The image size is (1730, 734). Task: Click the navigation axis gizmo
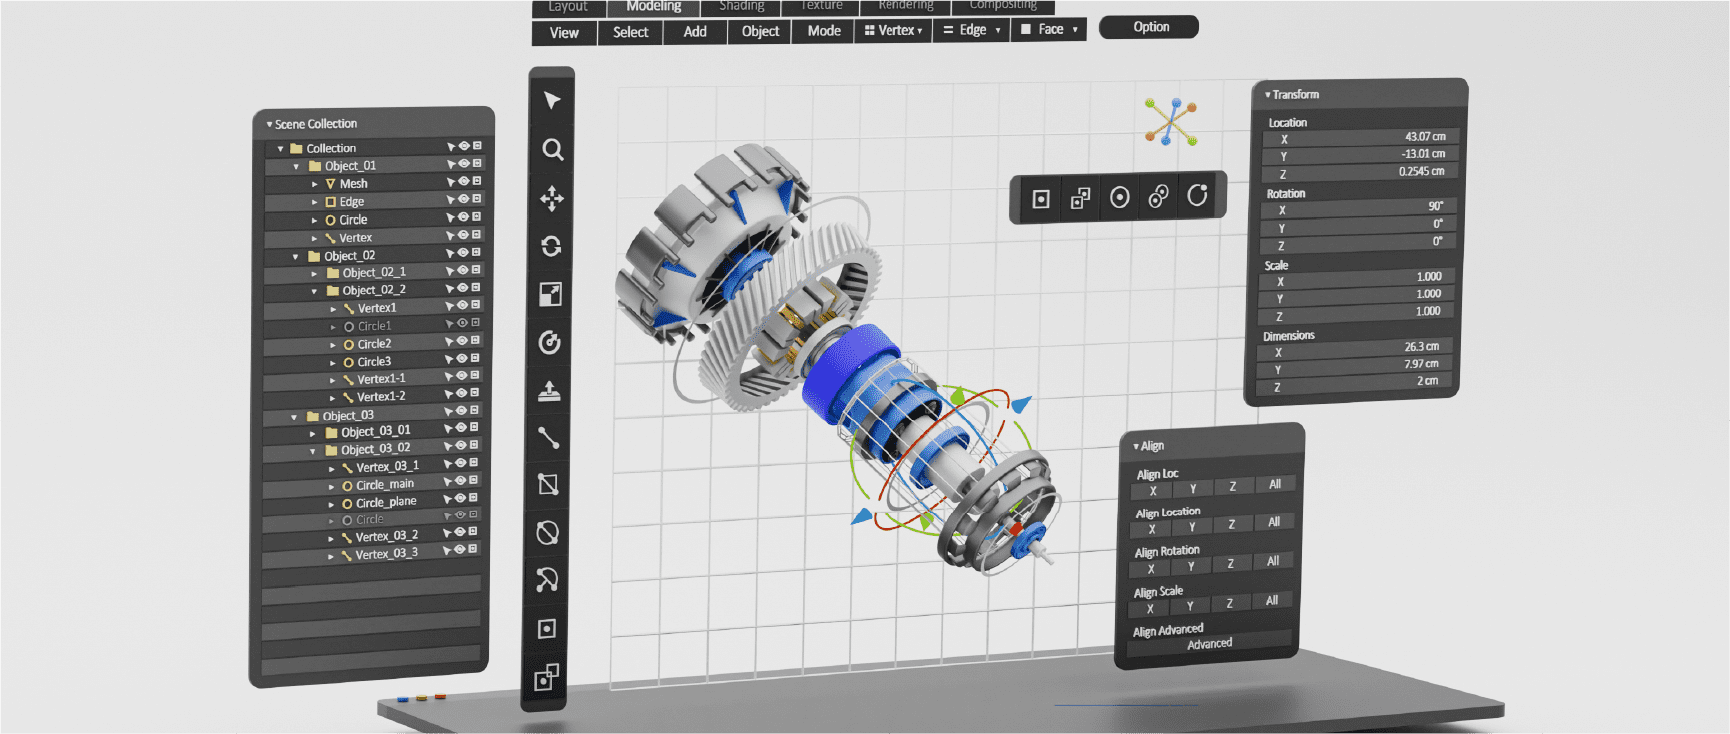coord(1171,122)
